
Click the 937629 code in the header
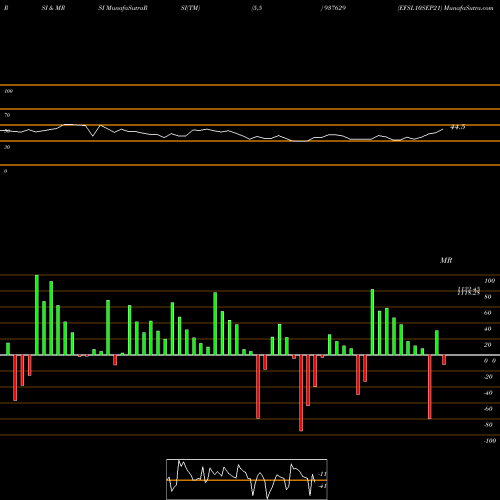(334, 8)
